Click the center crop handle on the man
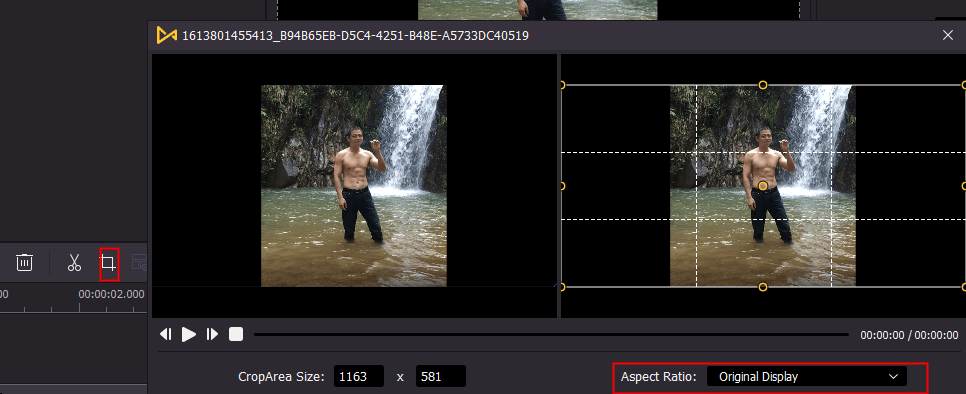The height and width of the screenshot is (394, 966). coord(763,186)
